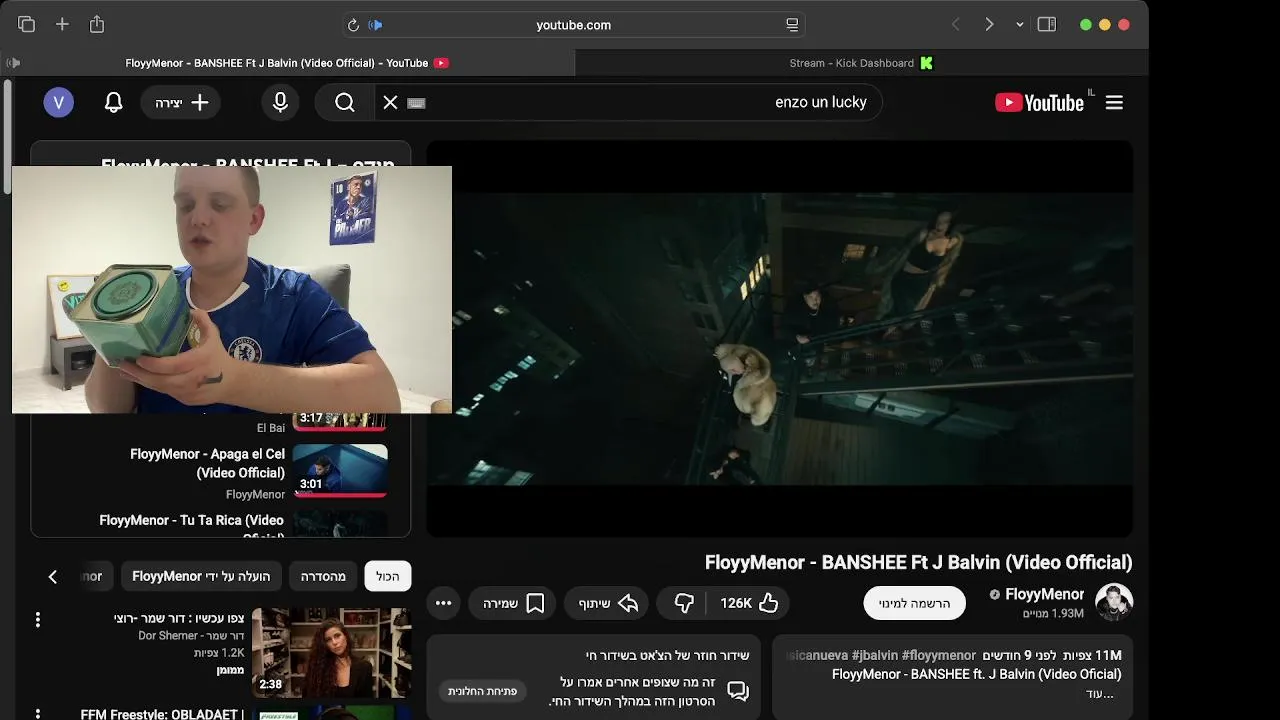This screenshot has width=1280, height=720.
Task: Select the 'מהסדרה' filter chip
Action: pos(323,576)
